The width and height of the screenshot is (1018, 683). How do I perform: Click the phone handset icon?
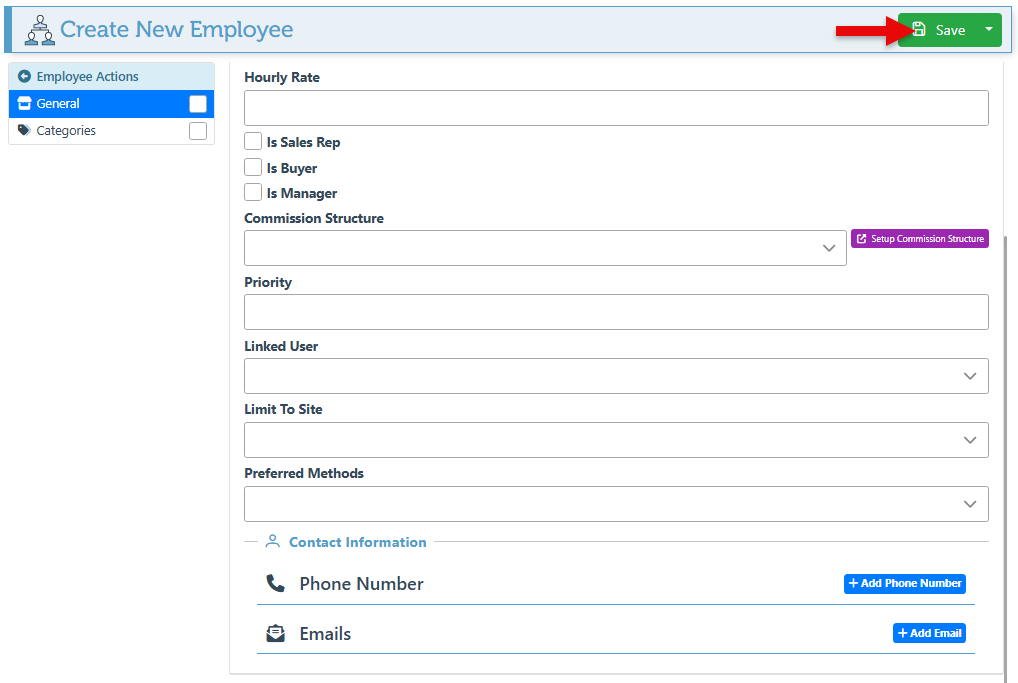tap(275, 584)
